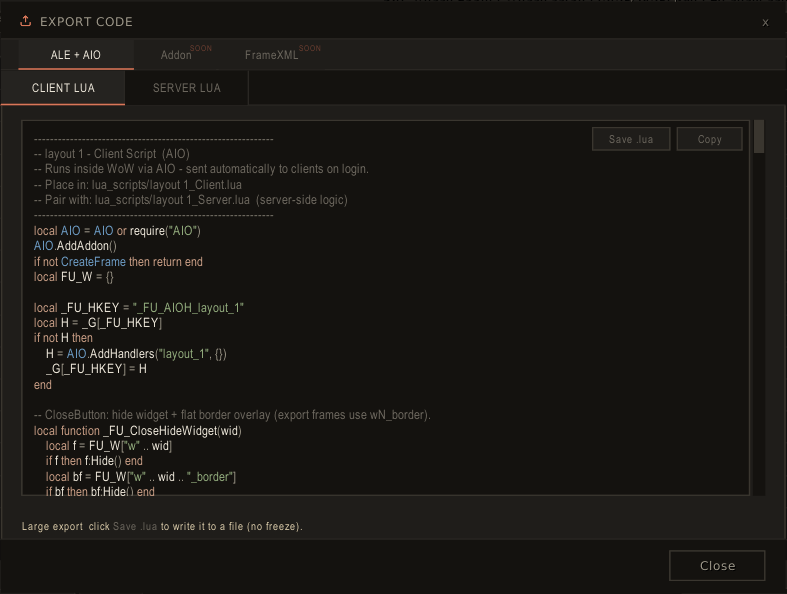Click the EXPORT CODE dialog title

[86, 22]
